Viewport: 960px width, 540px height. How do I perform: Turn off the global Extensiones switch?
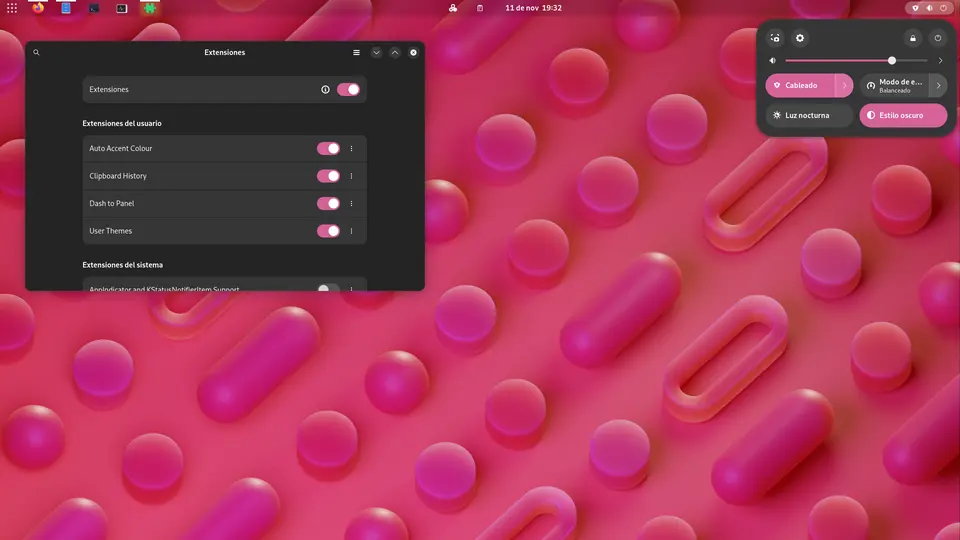click(x=348, y=90)
